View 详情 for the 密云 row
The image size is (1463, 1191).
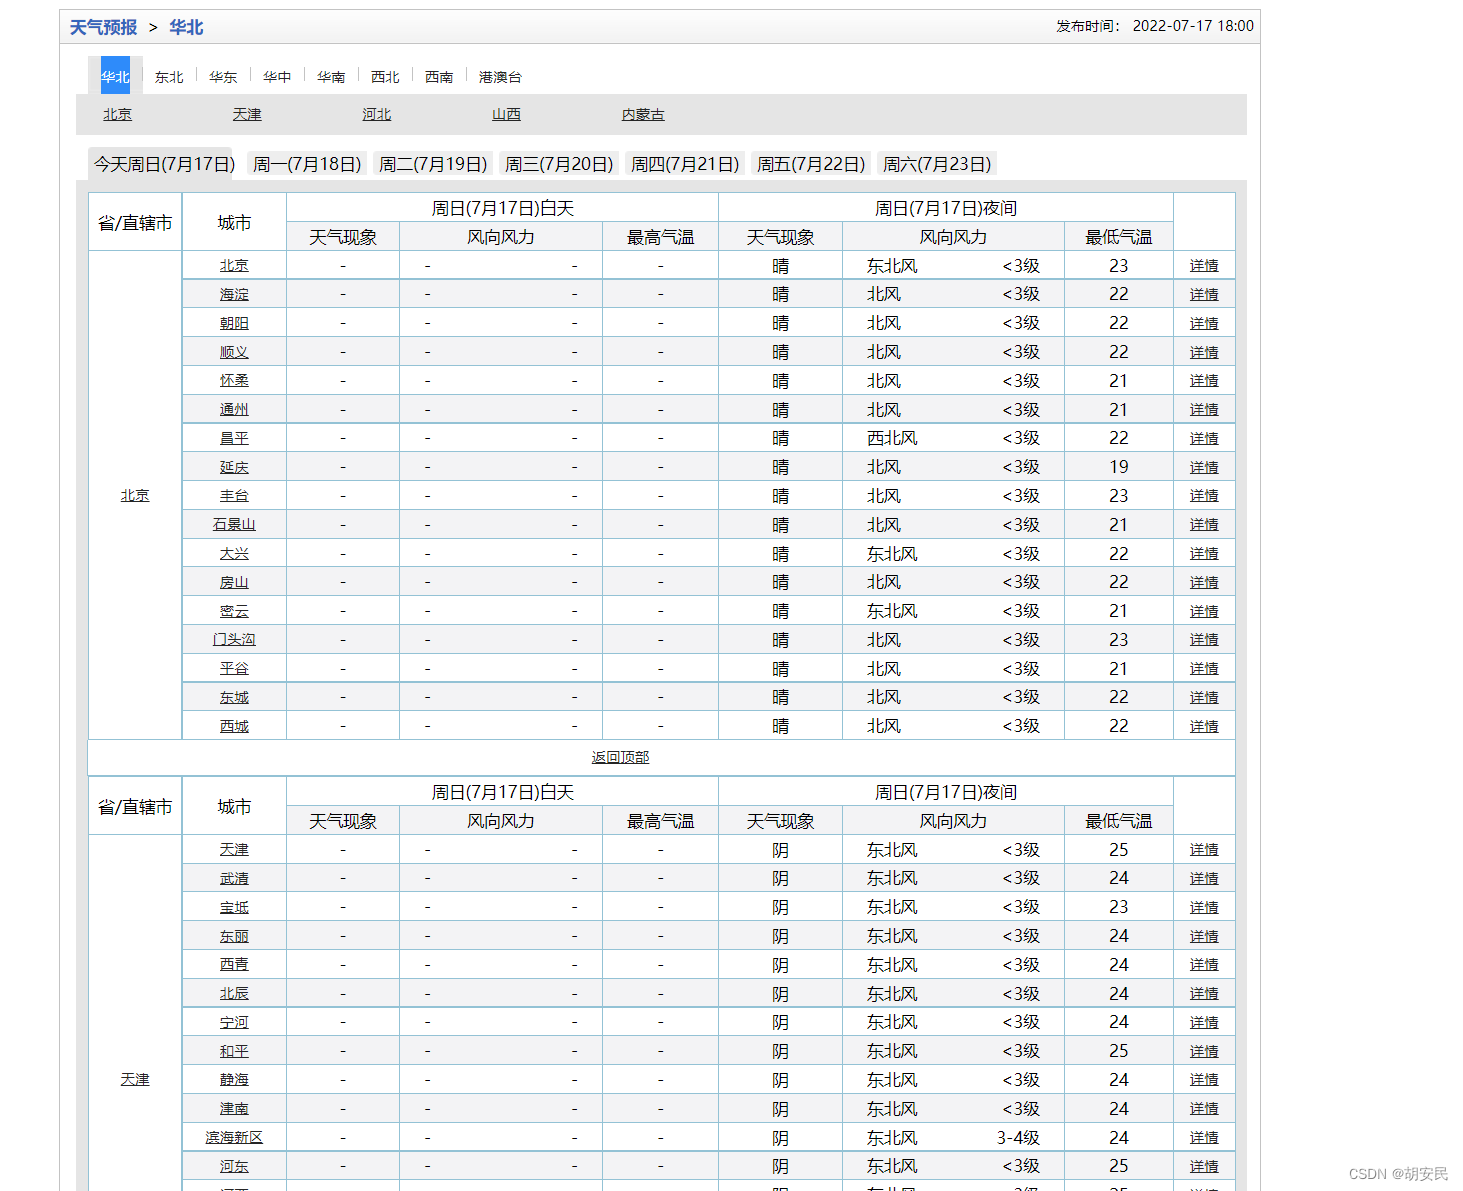(x=1204, y=612)
